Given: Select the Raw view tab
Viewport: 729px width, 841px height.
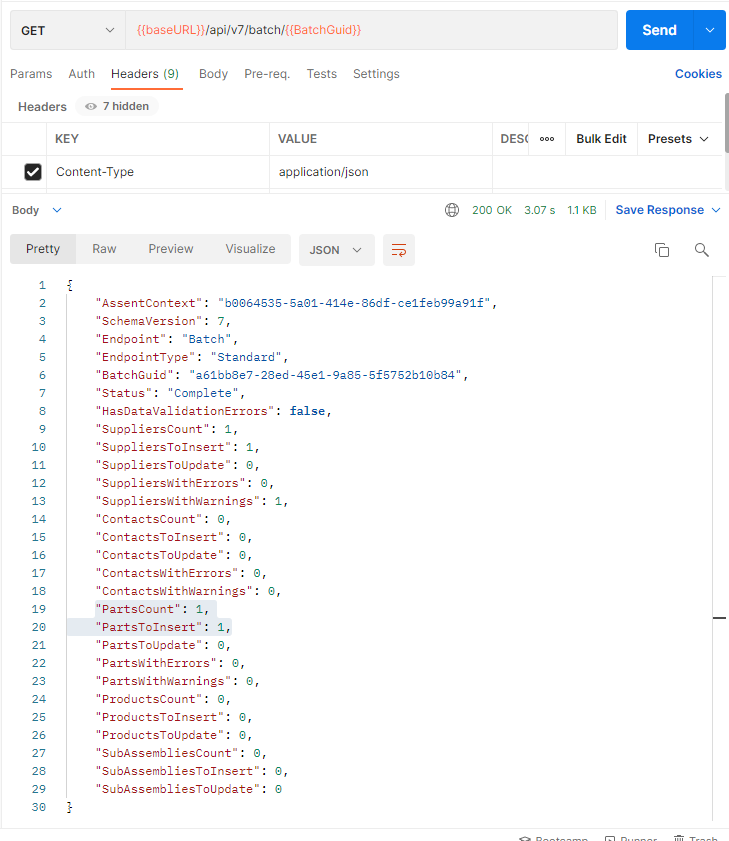Looking at the screenshot, I should (104, 249).
